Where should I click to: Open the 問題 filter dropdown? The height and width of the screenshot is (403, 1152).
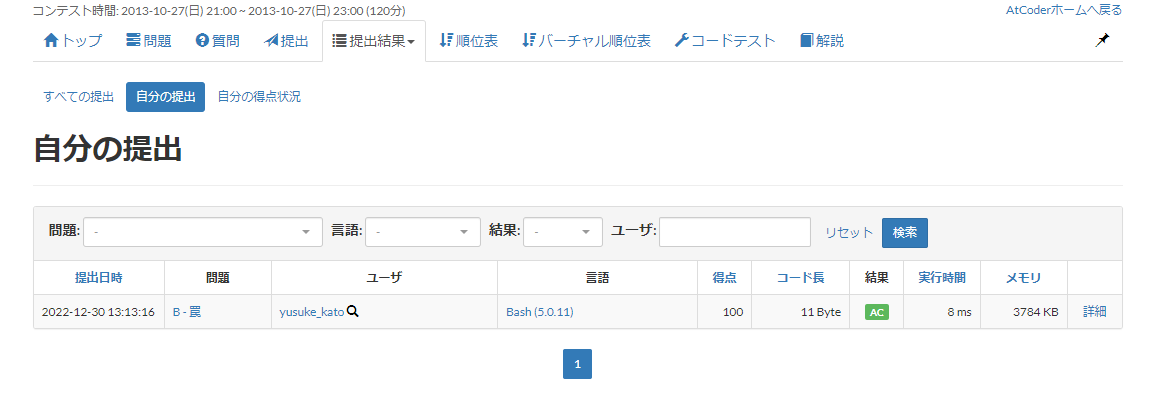pos(203,232)
